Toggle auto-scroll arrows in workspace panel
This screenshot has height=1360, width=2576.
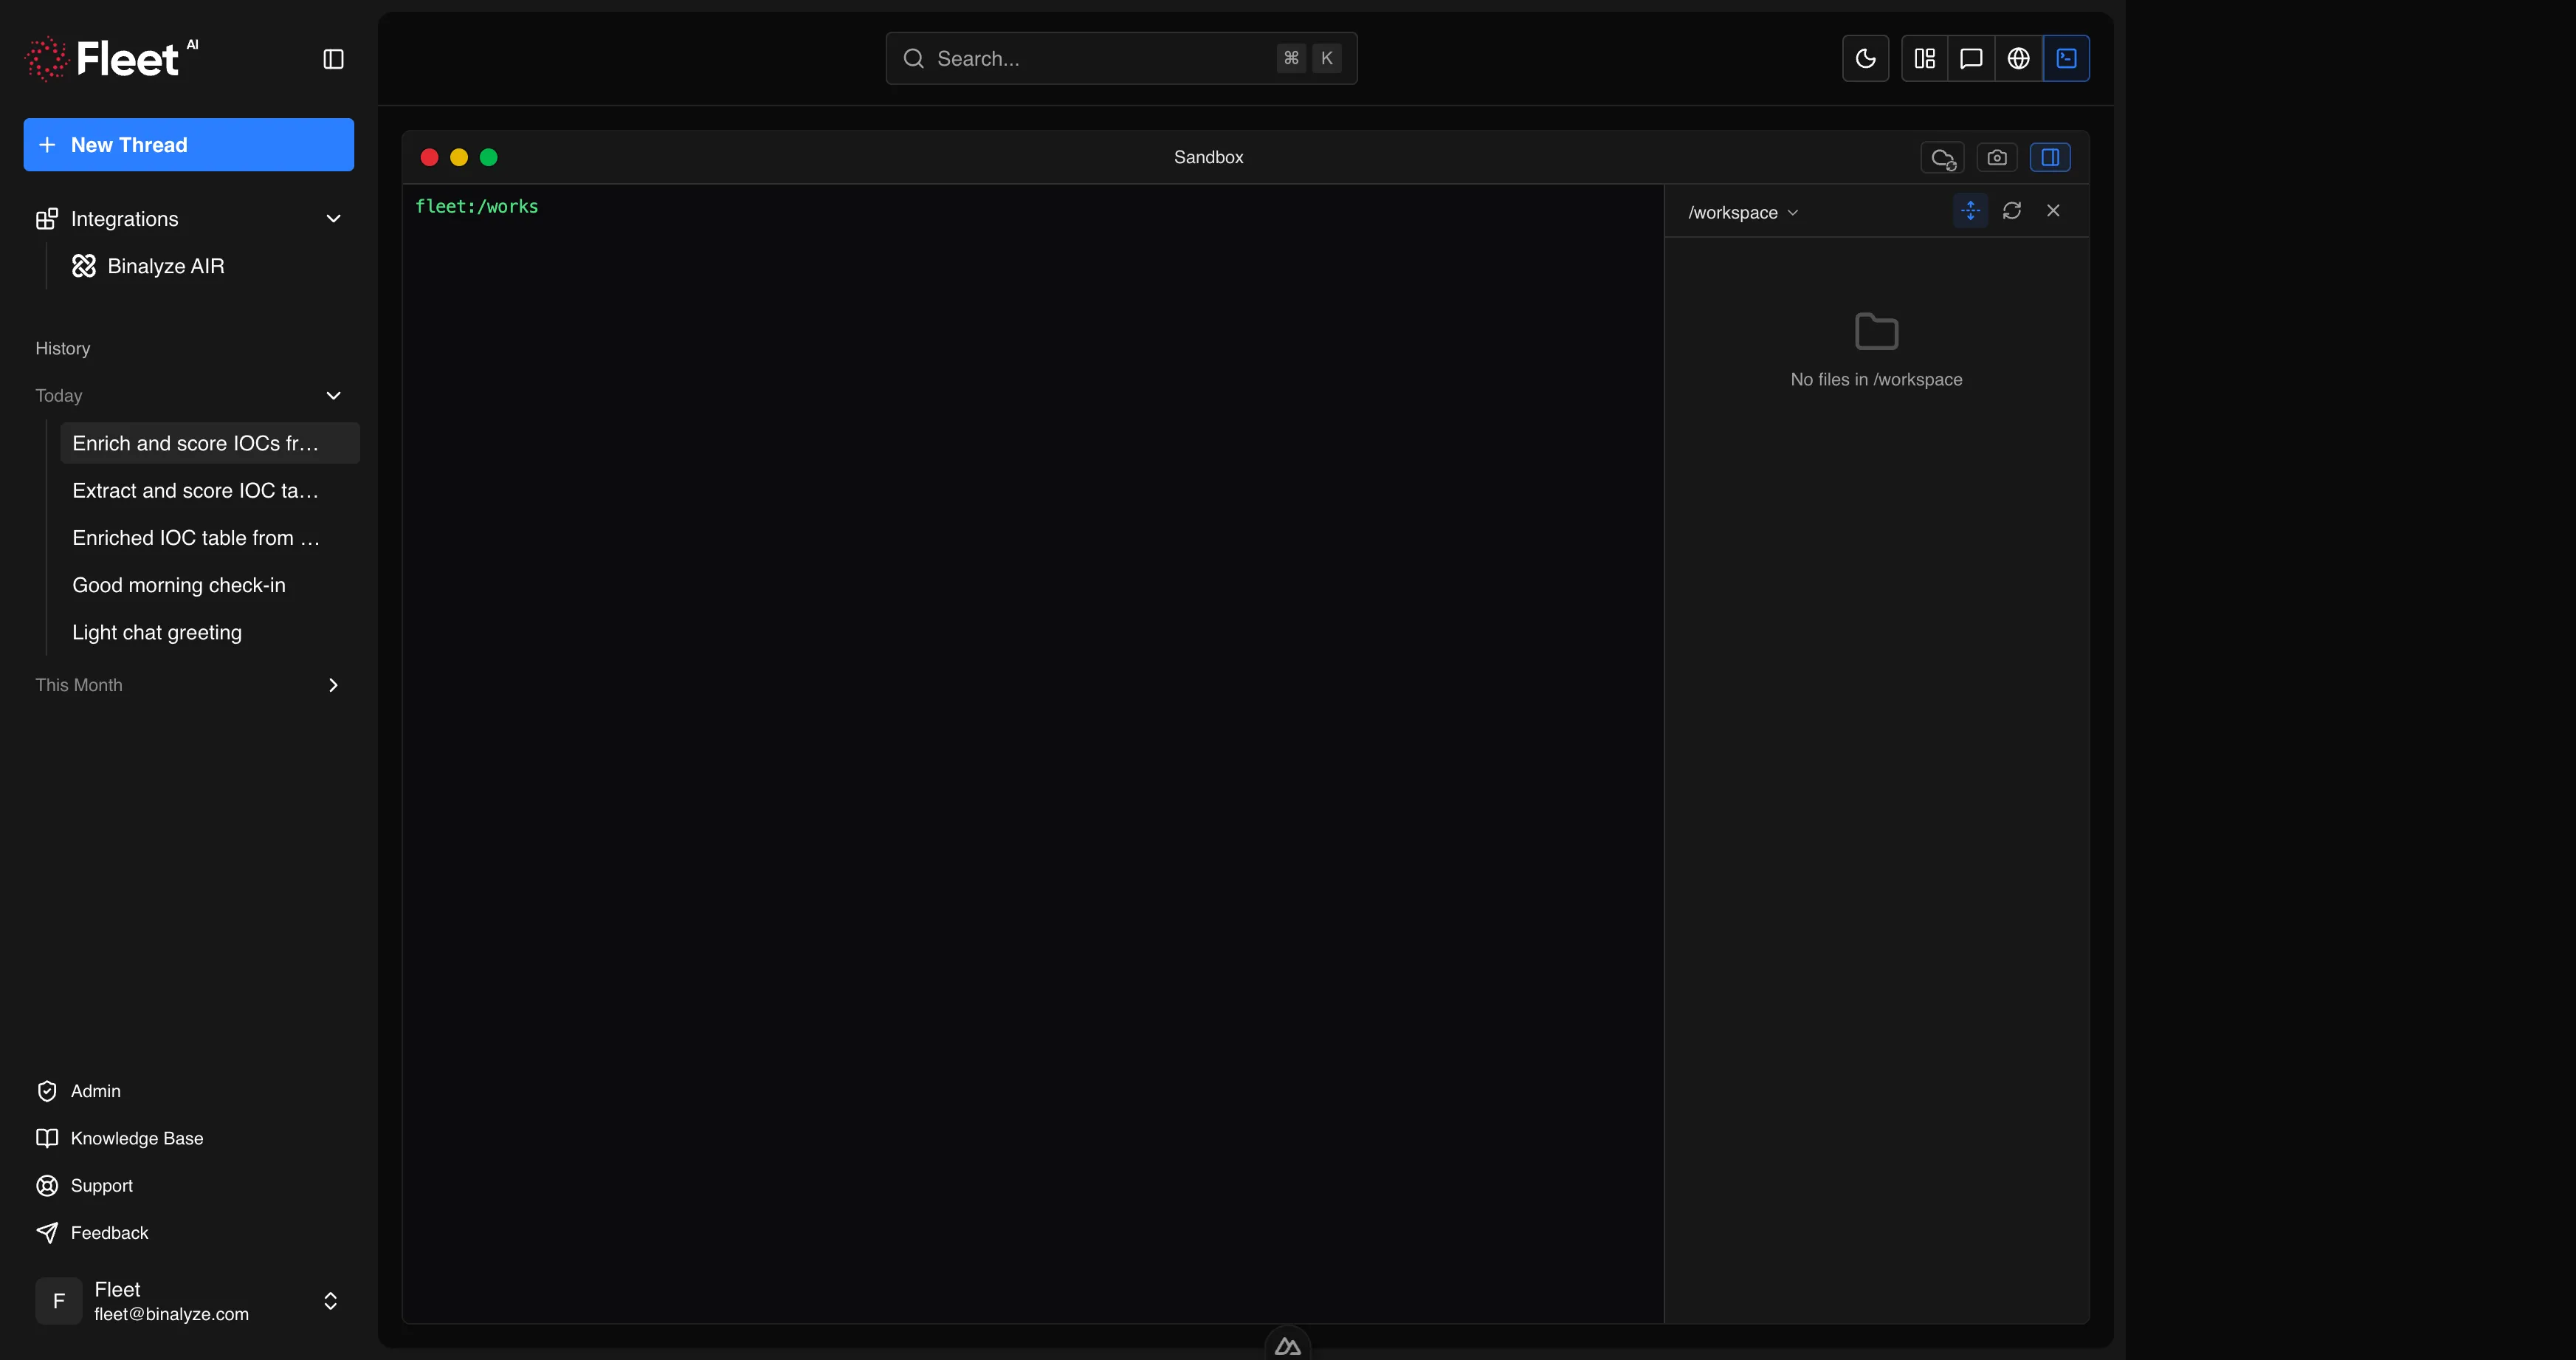[1970, 210]
